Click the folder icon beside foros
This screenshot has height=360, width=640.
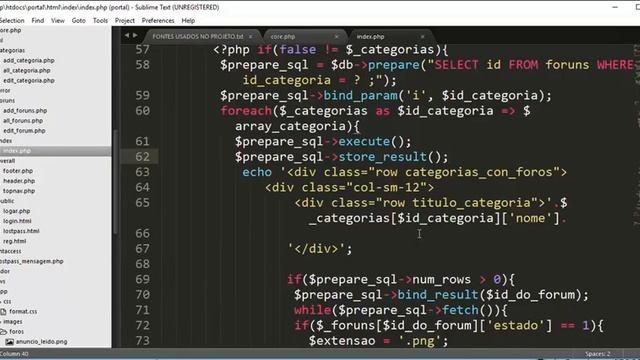pyautogui.click(x=3, y=332)
